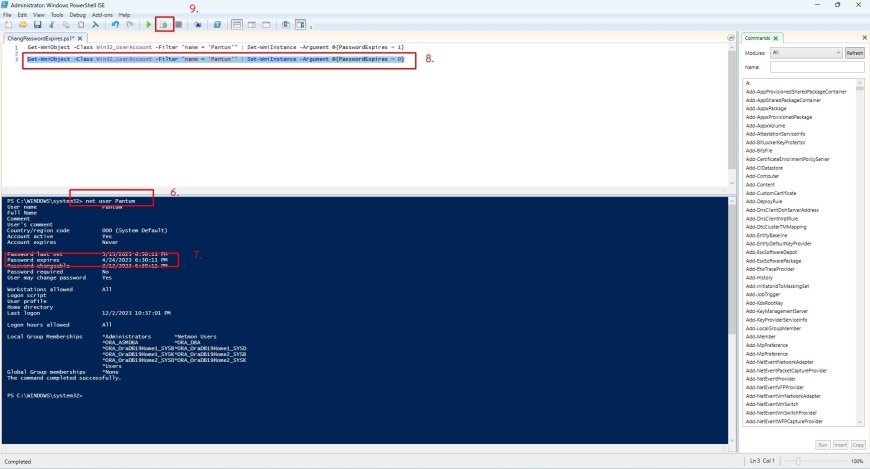The height and width of the screenshot is (469, 870).
Task: Open the Add-ons menu
Action: [x=102, y=15]
